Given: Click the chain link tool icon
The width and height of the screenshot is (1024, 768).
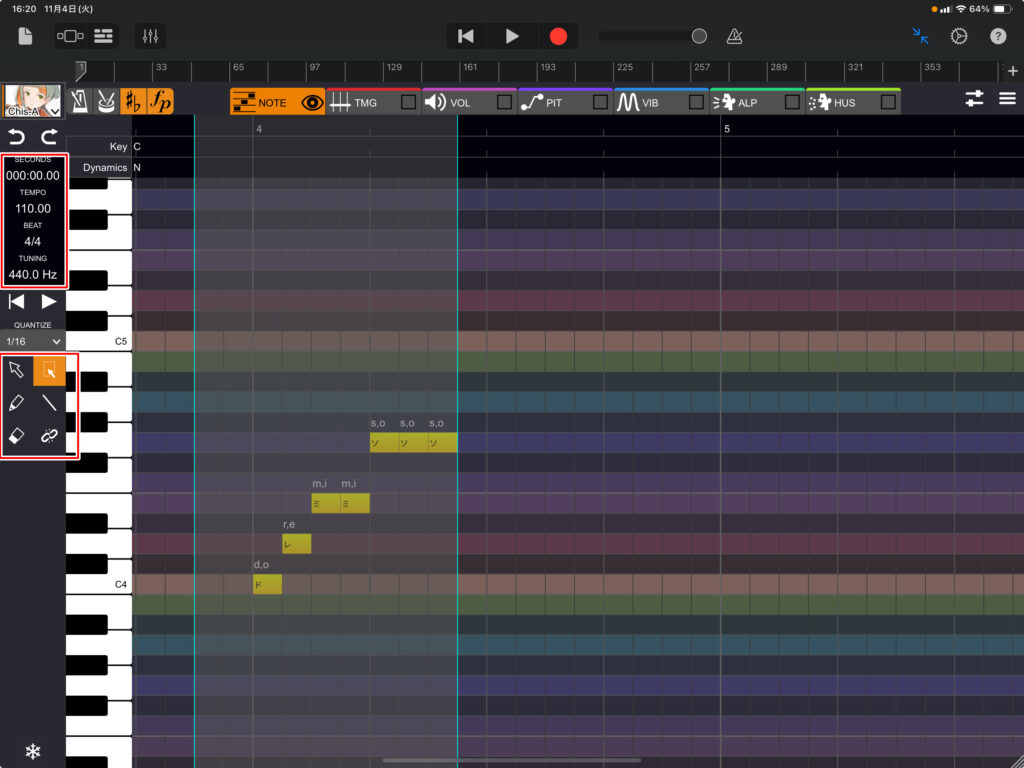Looking at the screenshot, I should [x=49, y=436].
